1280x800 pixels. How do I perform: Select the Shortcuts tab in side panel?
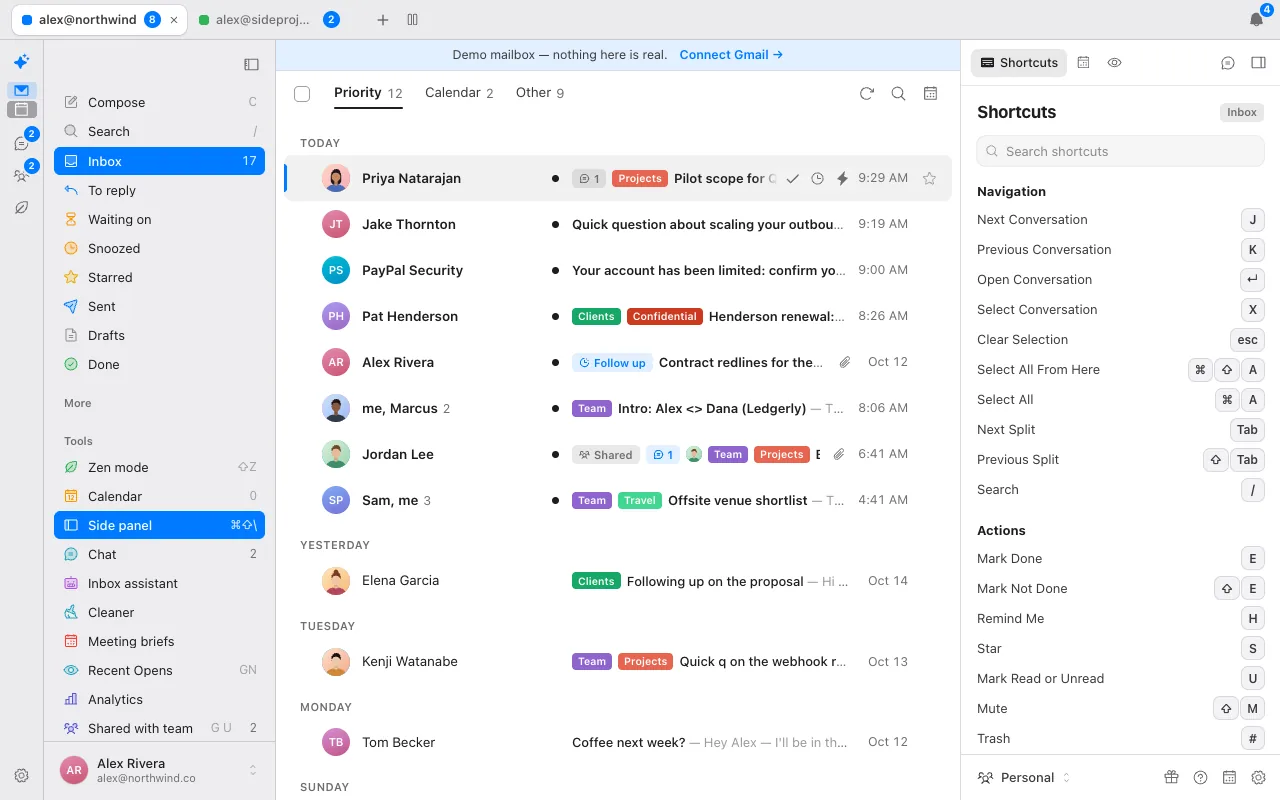point(1019,62)
